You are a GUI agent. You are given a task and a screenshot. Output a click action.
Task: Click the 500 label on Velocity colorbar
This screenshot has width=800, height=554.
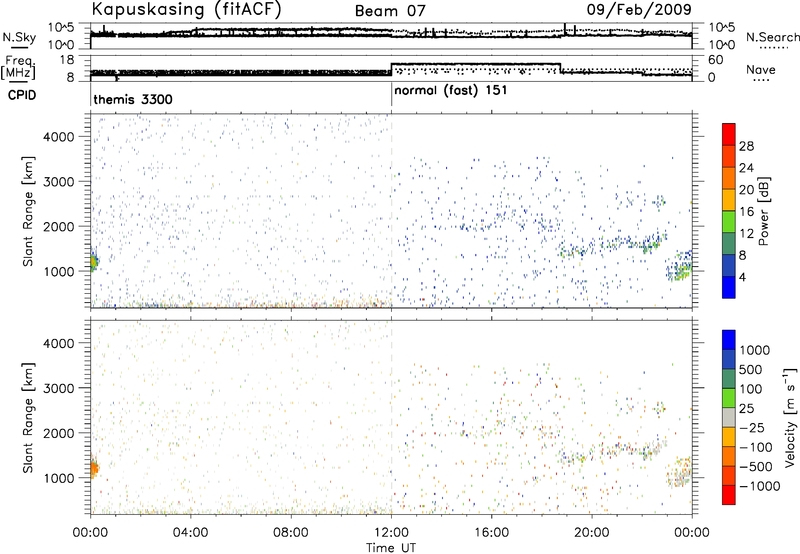click(751, 370)
